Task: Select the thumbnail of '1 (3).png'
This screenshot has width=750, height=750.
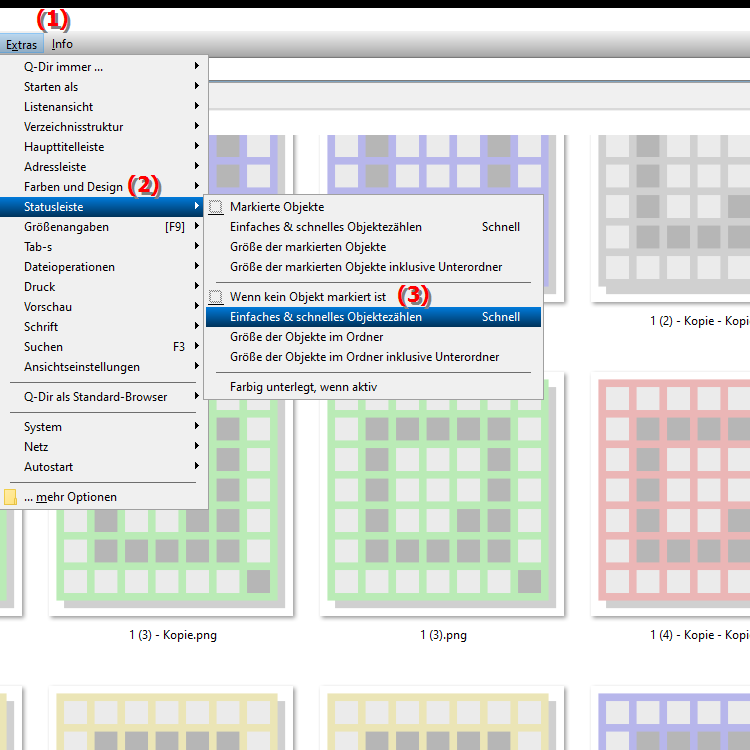Action: (442, 507)
